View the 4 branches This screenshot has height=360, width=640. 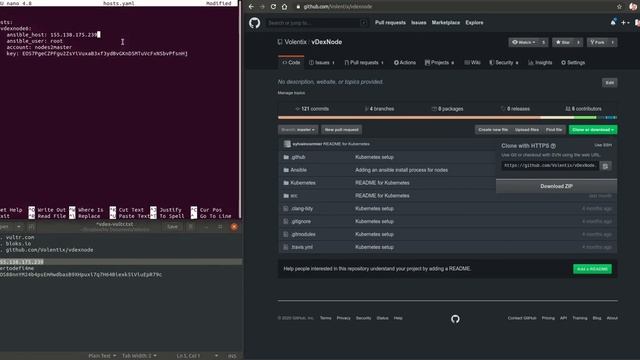coord(379,109)
